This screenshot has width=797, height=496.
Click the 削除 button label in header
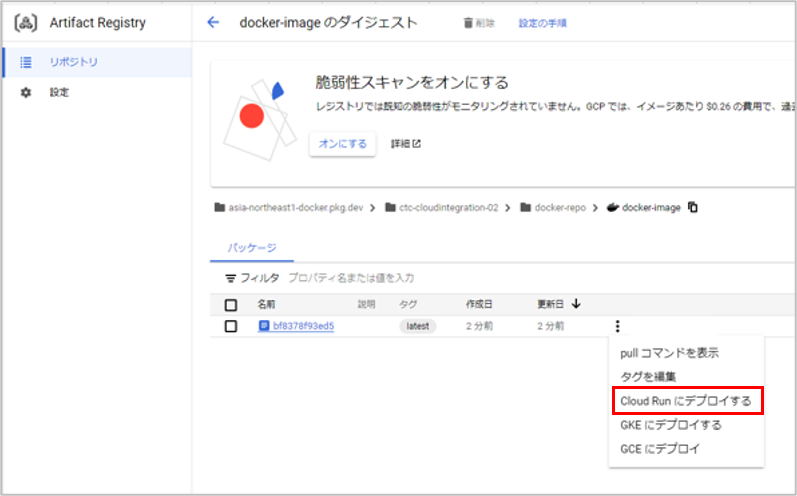[485, 23]
